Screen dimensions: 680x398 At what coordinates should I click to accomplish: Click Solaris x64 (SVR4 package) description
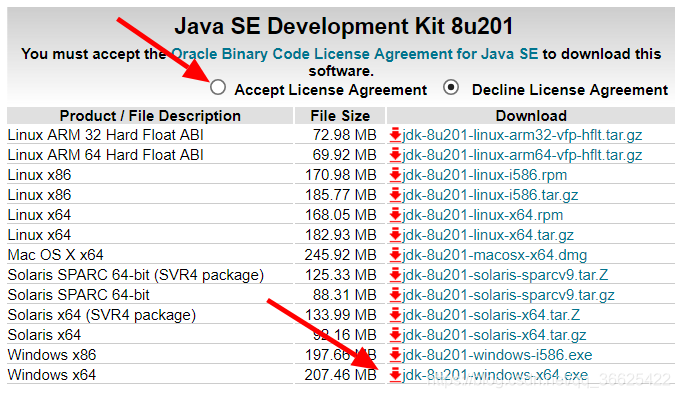tap(101, 315)
